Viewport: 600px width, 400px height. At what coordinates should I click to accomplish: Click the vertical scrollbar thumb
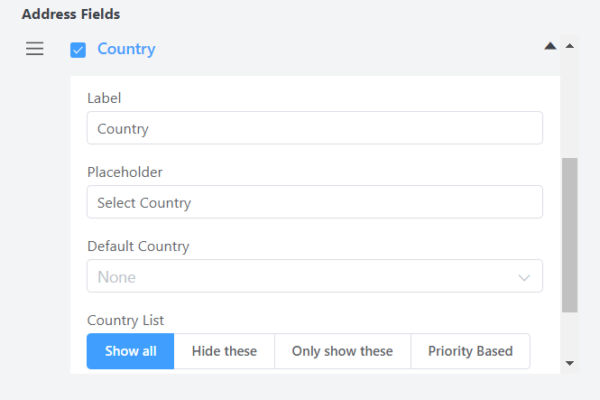pos(570,235)
